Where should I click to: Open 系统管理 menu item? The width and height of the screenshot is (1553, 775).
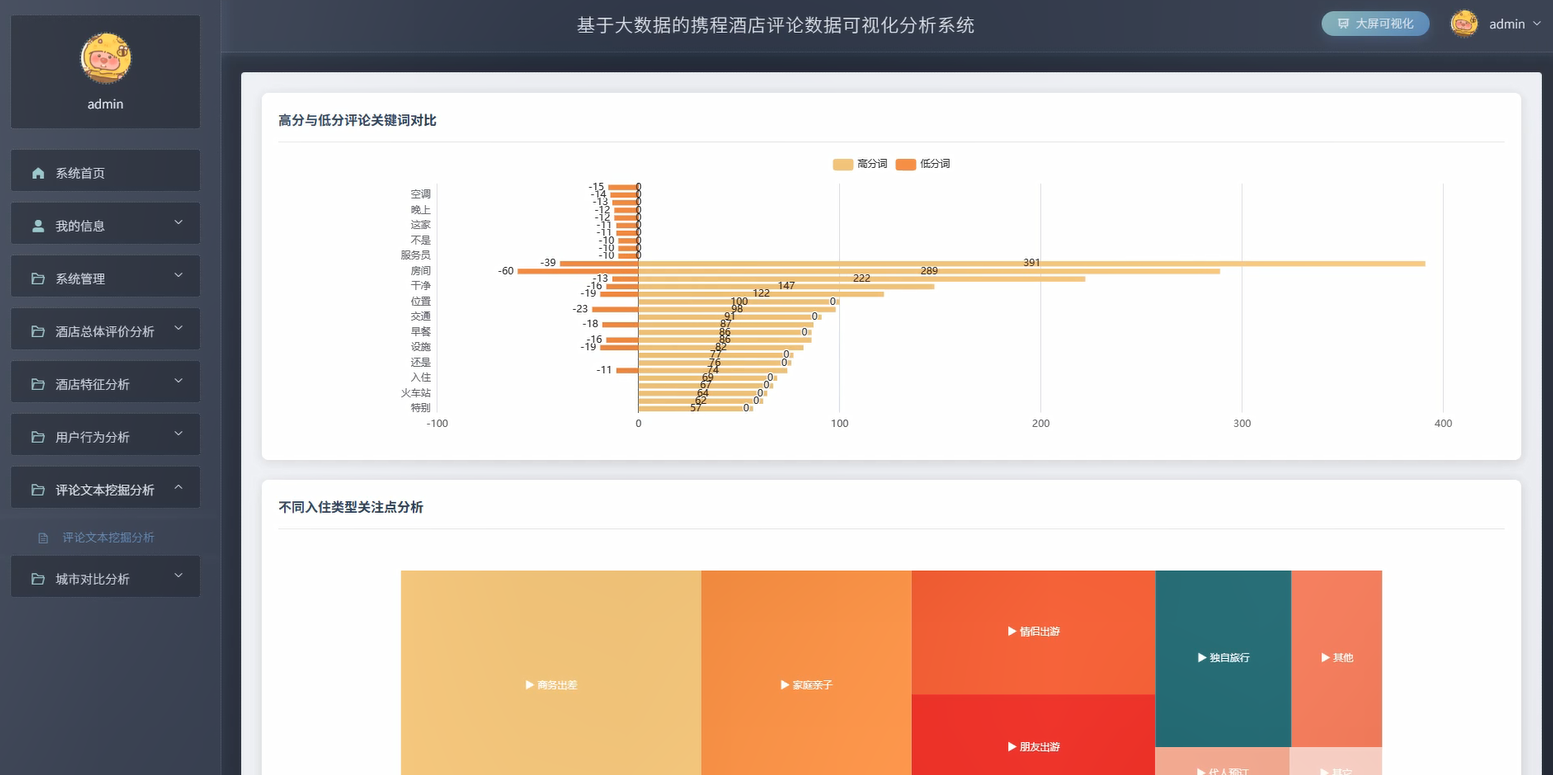(106, 277)
